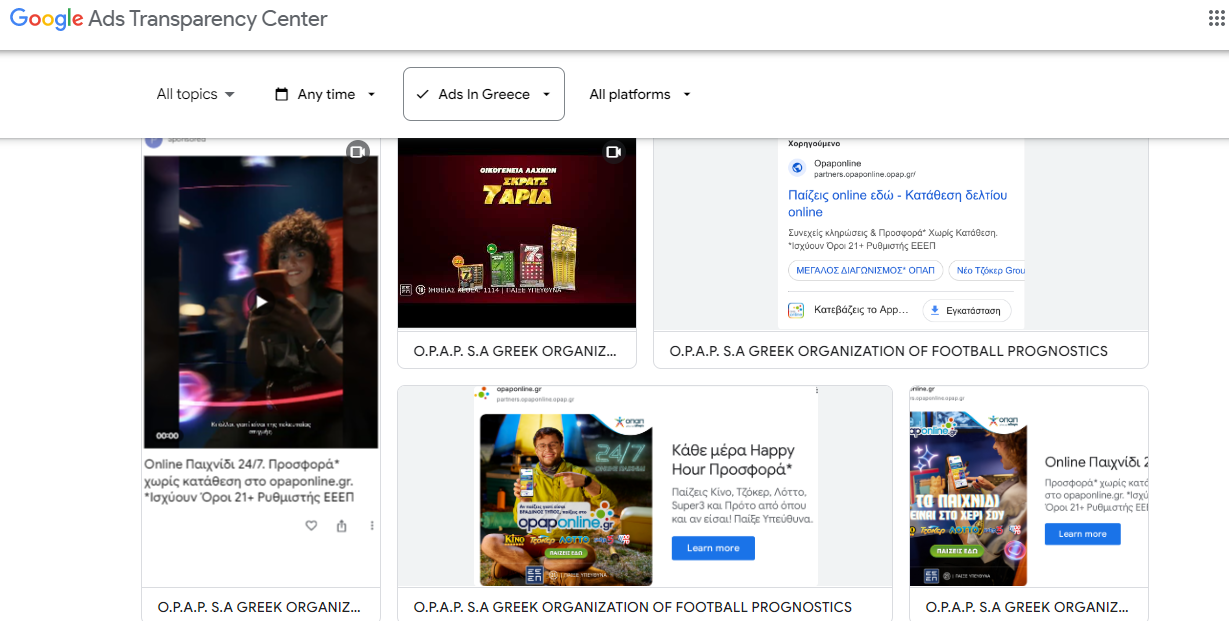Click the headline 'Παίζεις online εδώ - Κατάθεση δελτίου online'
The height and width of the screenshot is (621, 1229).
[x=898, y=203]
